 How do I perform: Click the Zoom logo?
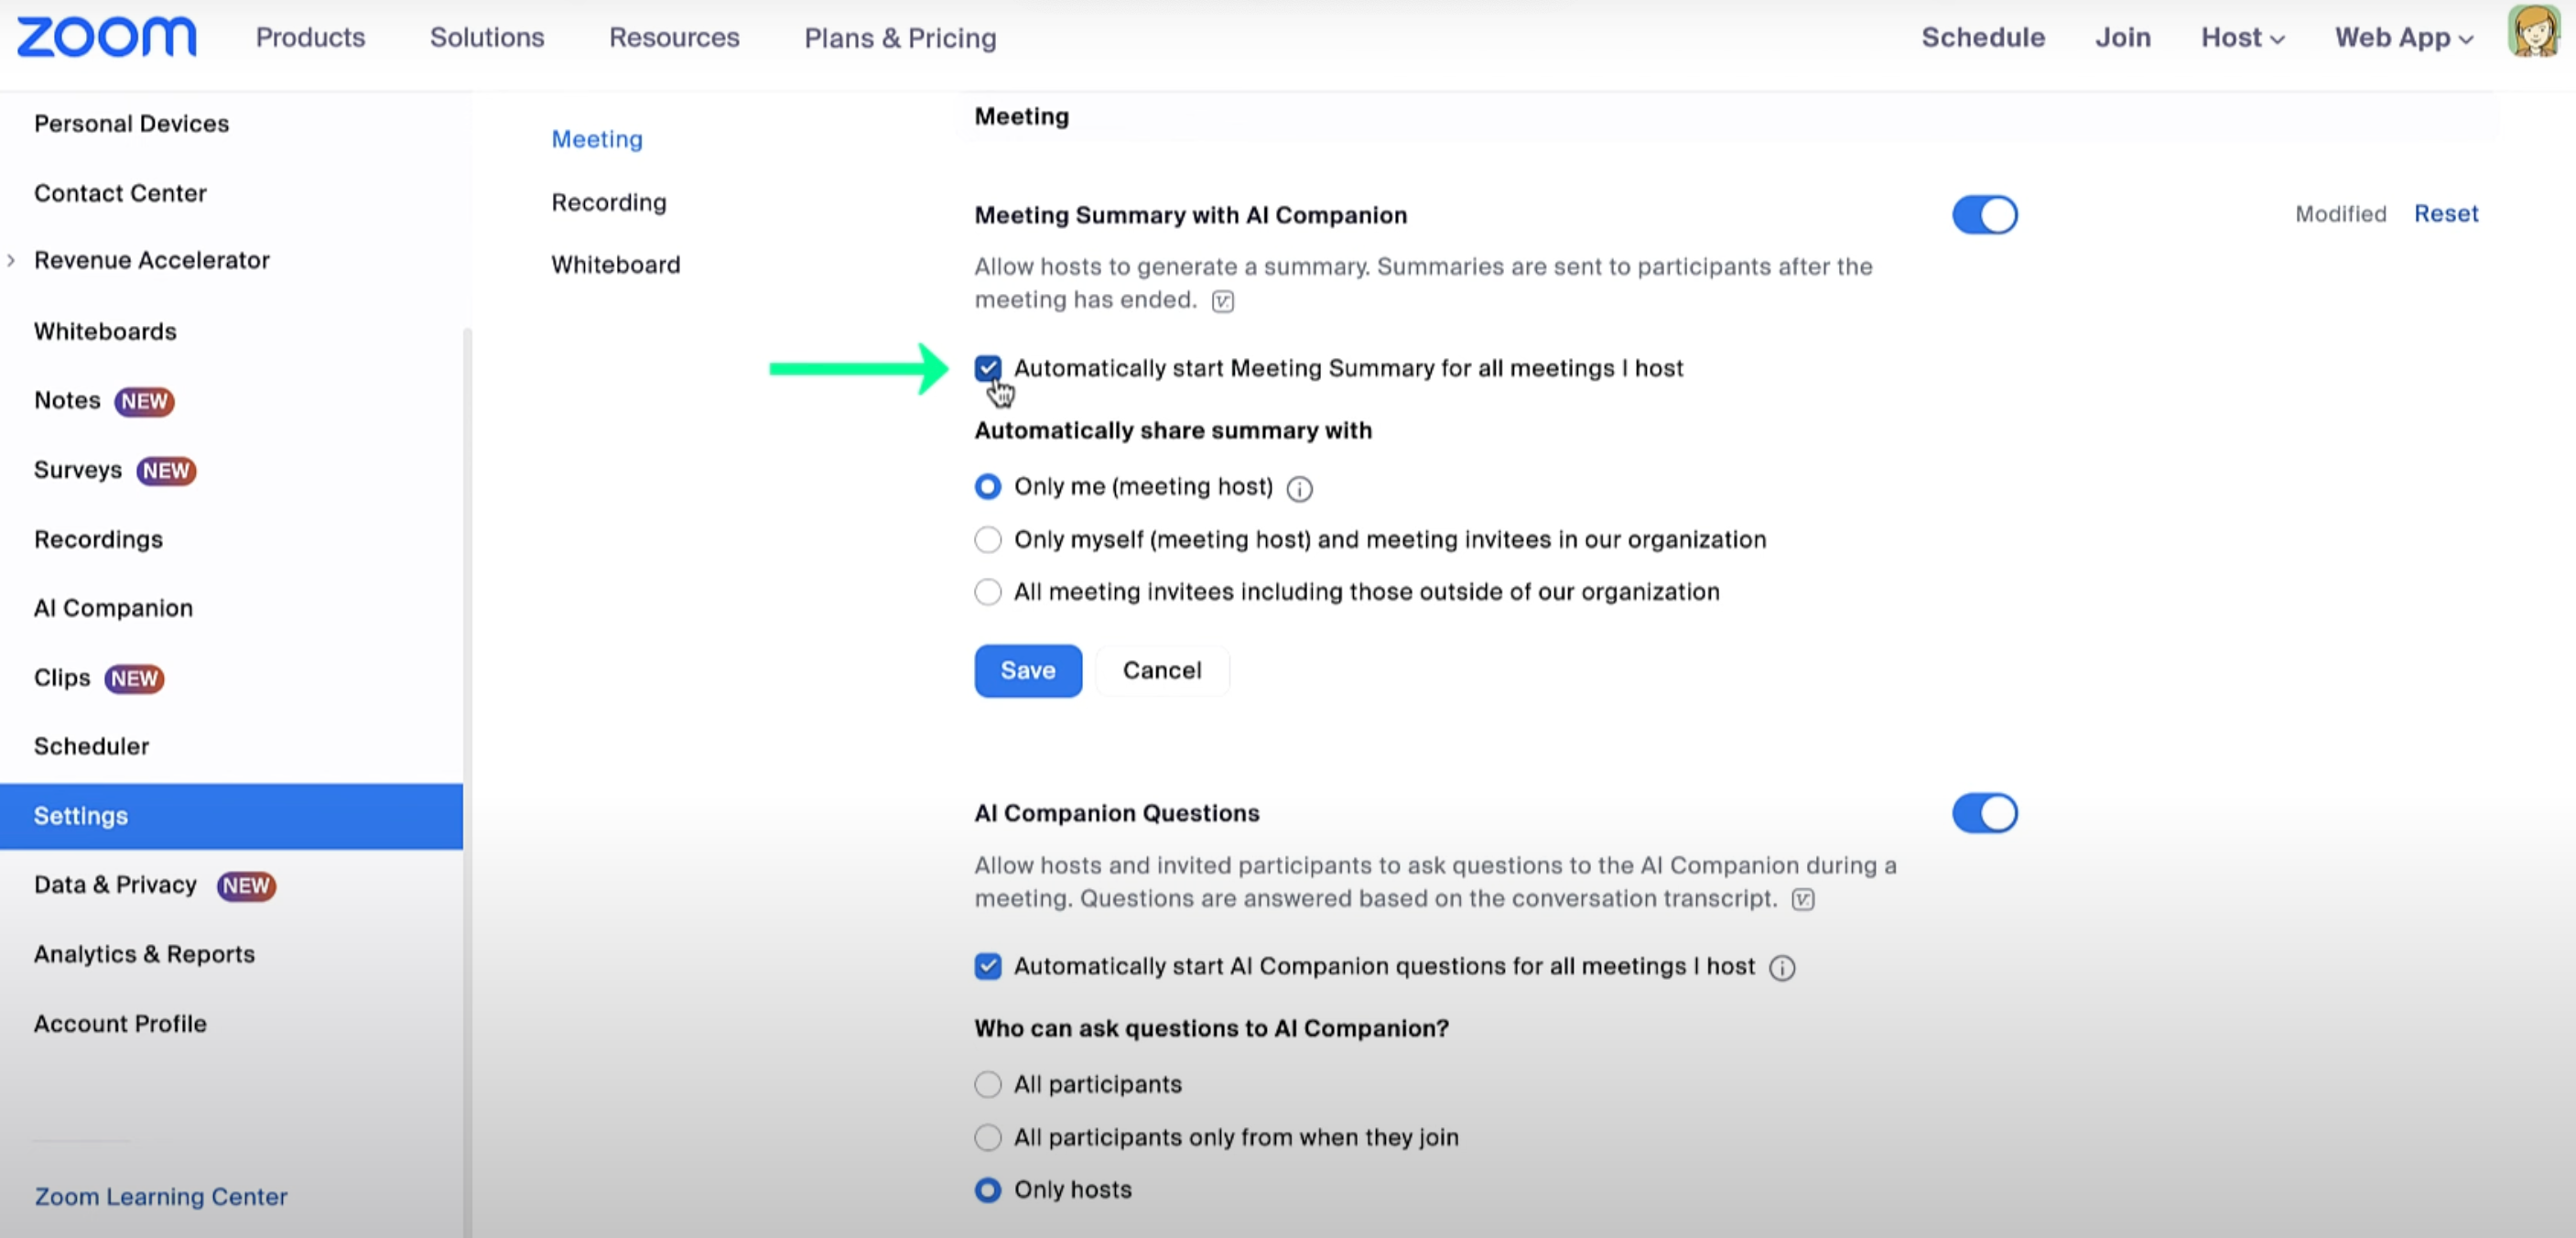click(x=106, y=37)
